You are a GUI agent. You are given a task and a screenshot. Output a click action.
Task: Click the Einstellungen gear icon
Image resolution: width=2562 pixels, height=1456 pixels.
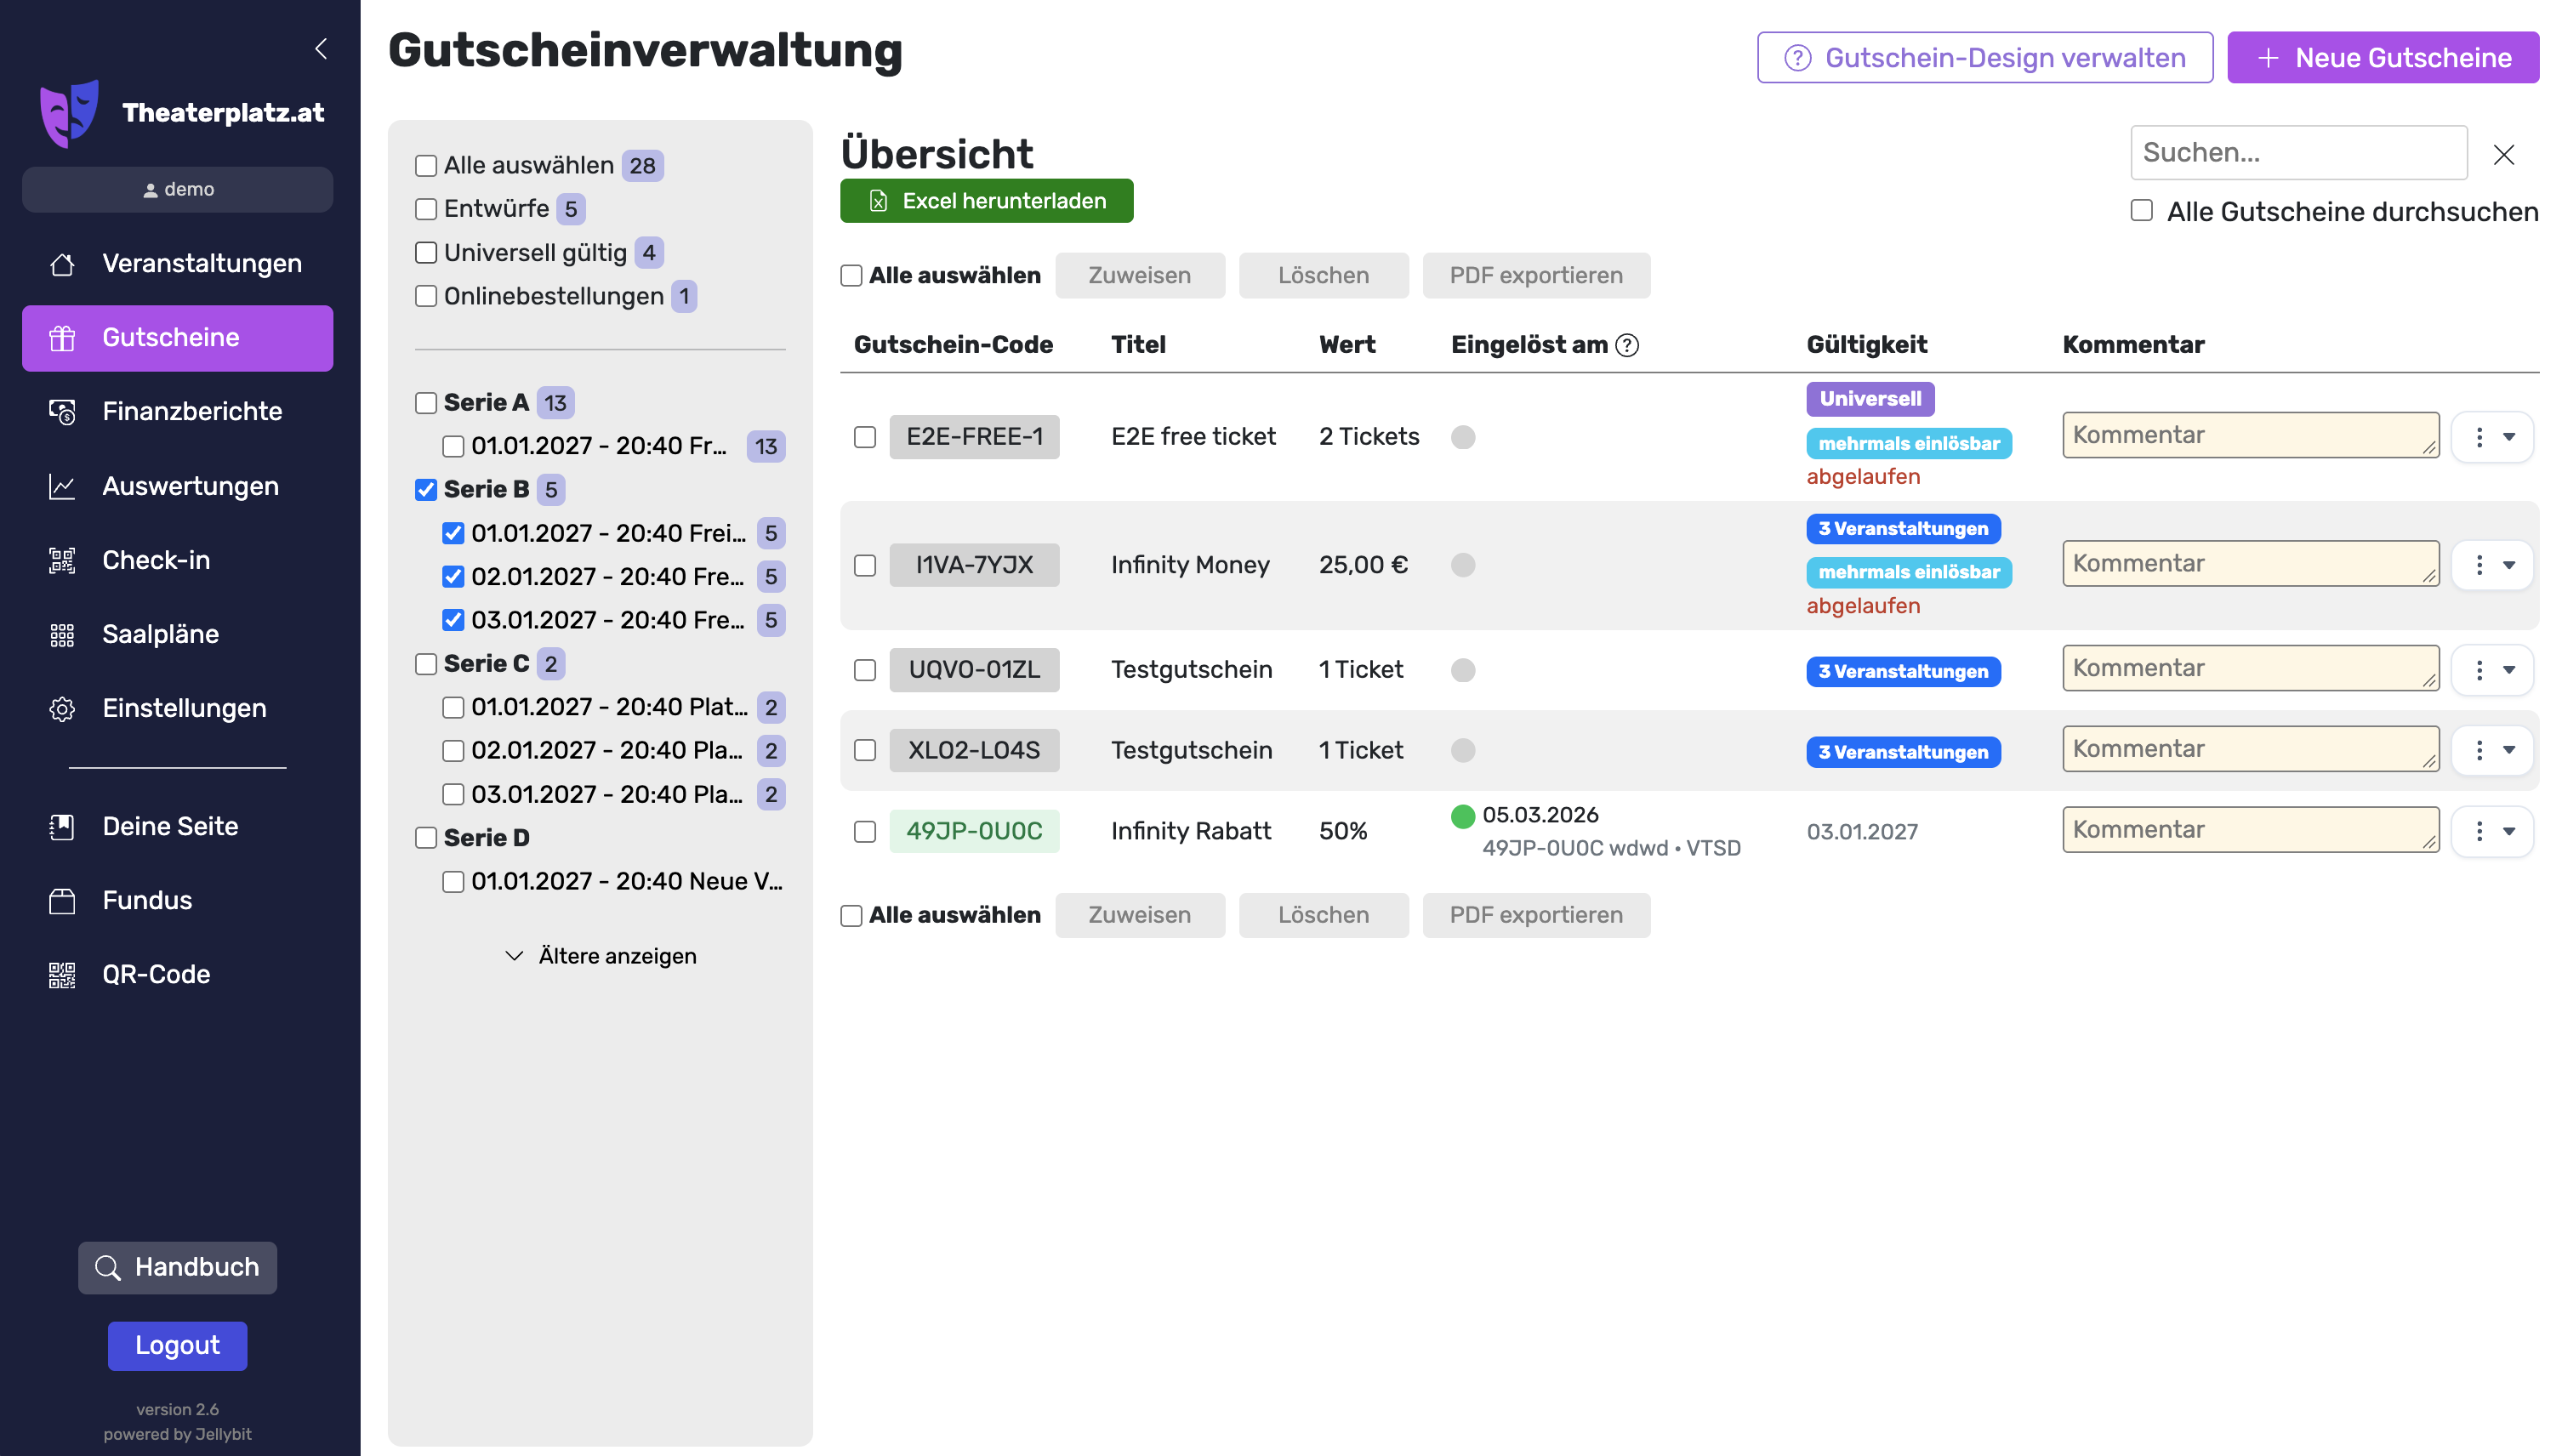point(62,709)
